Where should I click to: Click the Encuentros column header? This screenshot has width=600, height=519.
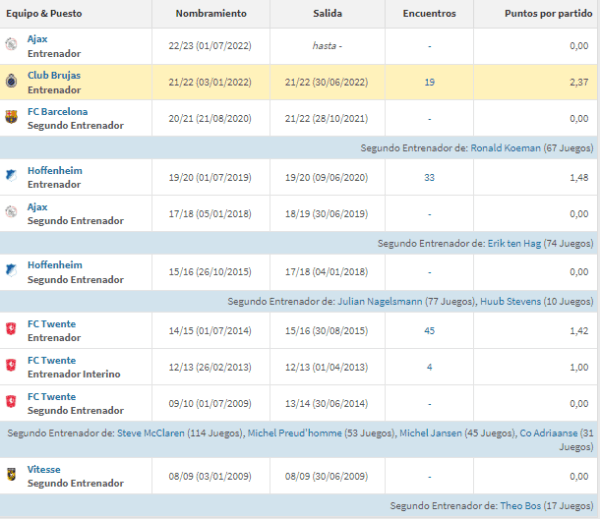[429, 14]
